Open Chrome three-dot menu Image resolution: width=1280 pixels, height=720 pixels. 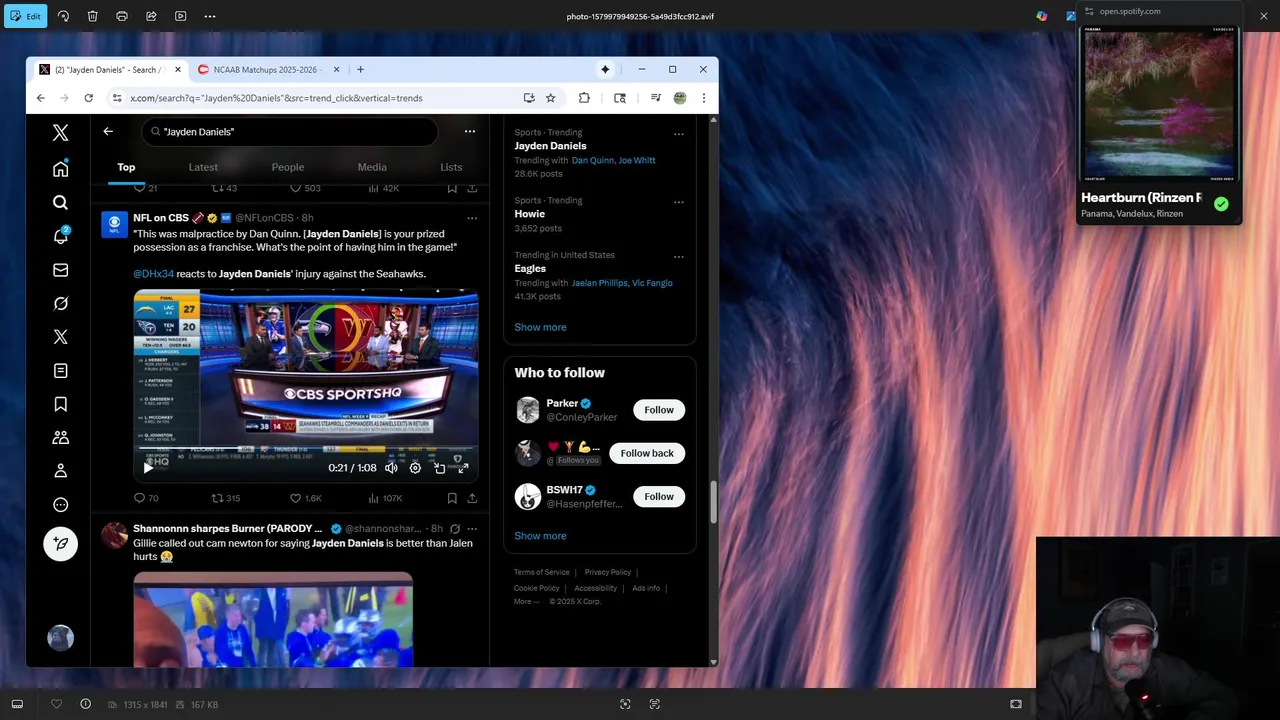[703, 98]
